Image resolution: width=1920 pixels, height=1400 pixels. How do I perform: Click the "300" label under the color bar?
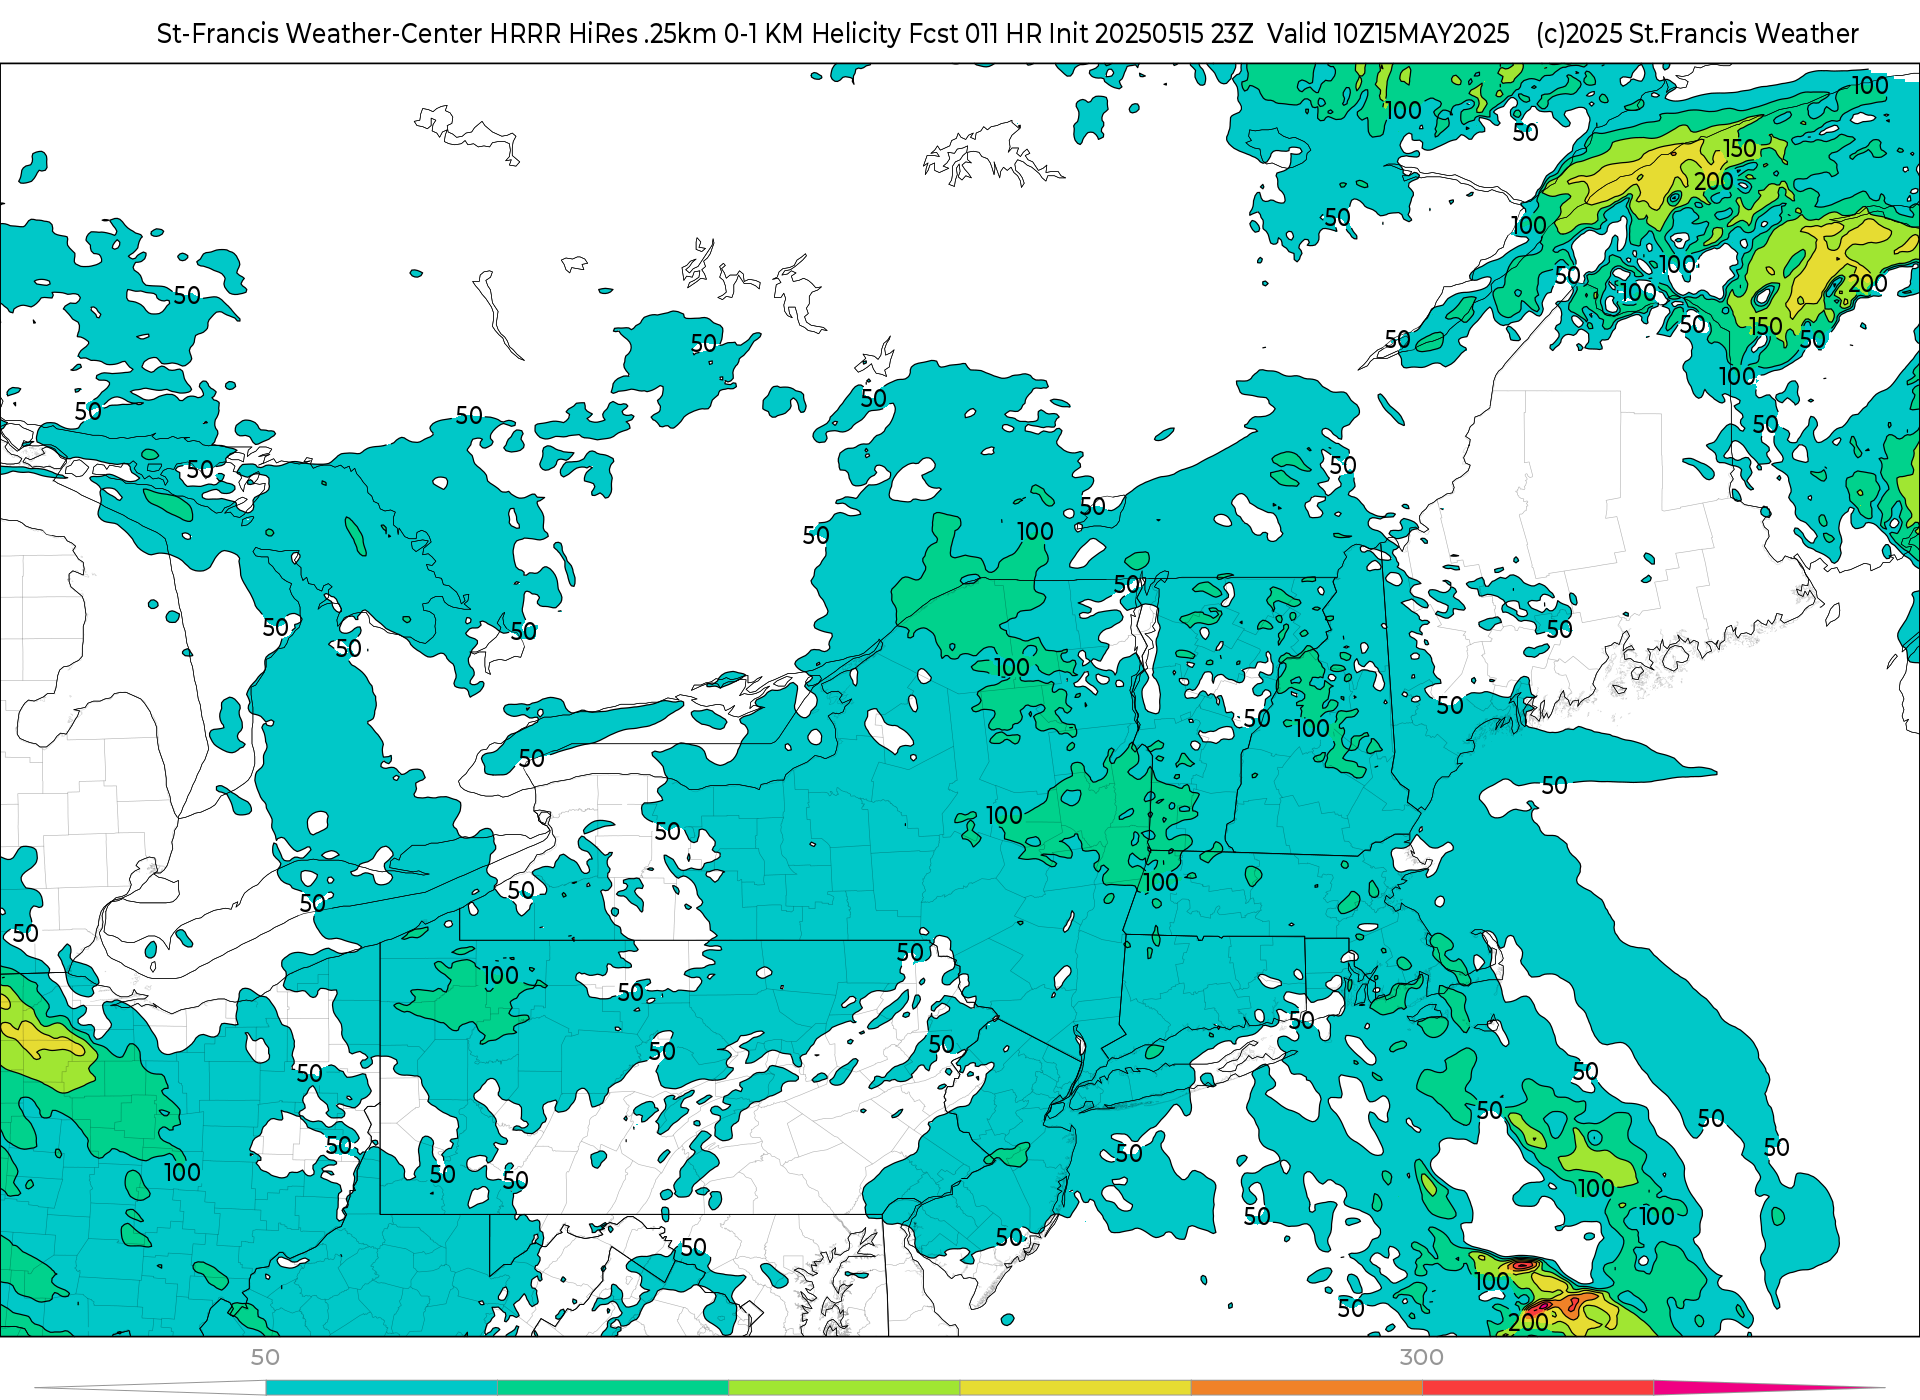click(1421, 1357)
